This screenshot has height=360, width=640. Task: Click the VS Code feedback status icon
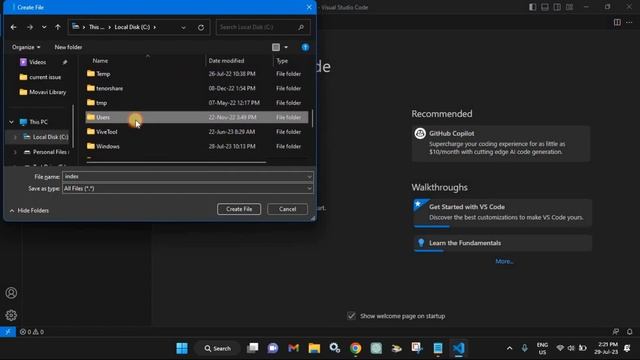click(616, 332)
